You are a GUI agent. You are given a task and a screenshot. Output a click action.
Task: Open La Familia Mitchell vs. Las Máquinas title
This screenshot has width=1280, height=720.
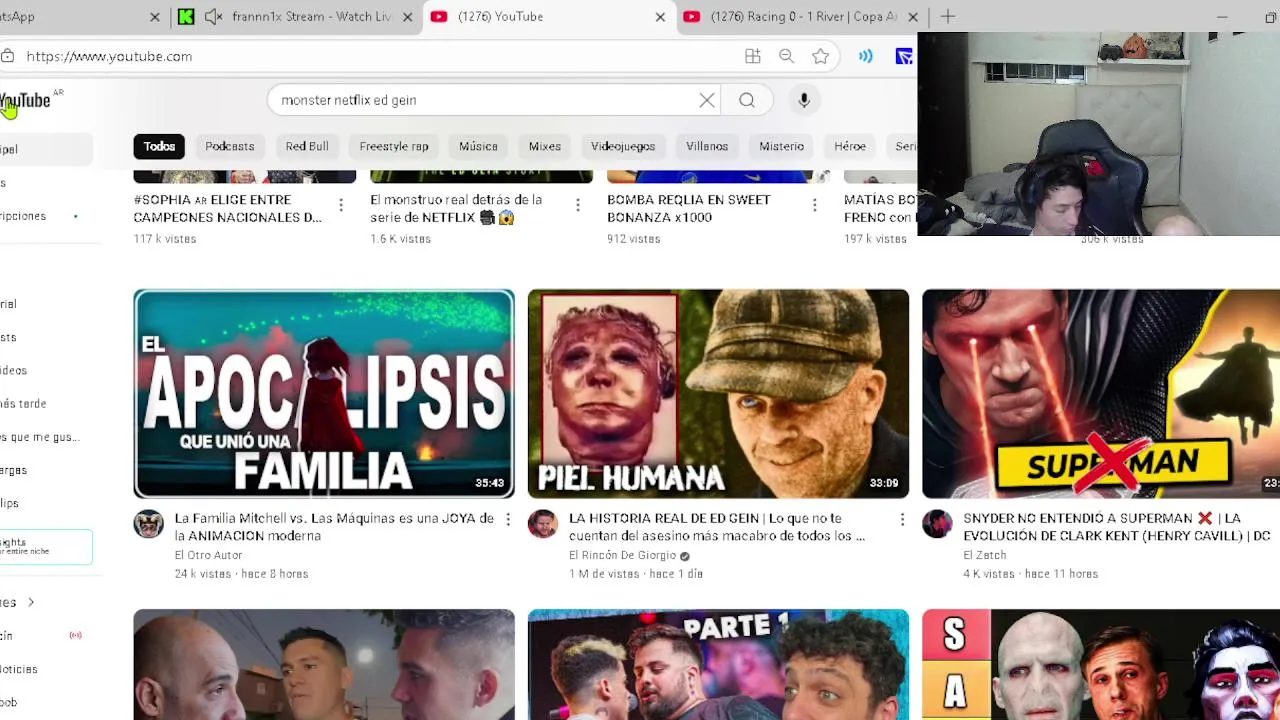(x=334, y=527)
